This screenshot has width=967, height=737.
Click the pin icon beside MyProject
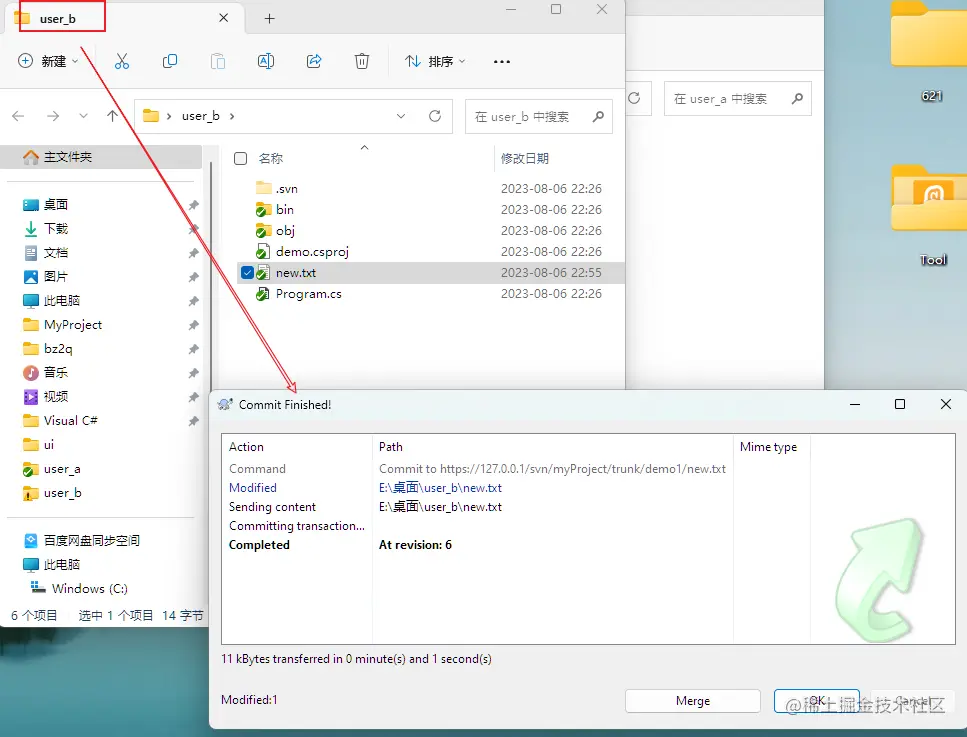coord(194,325)
